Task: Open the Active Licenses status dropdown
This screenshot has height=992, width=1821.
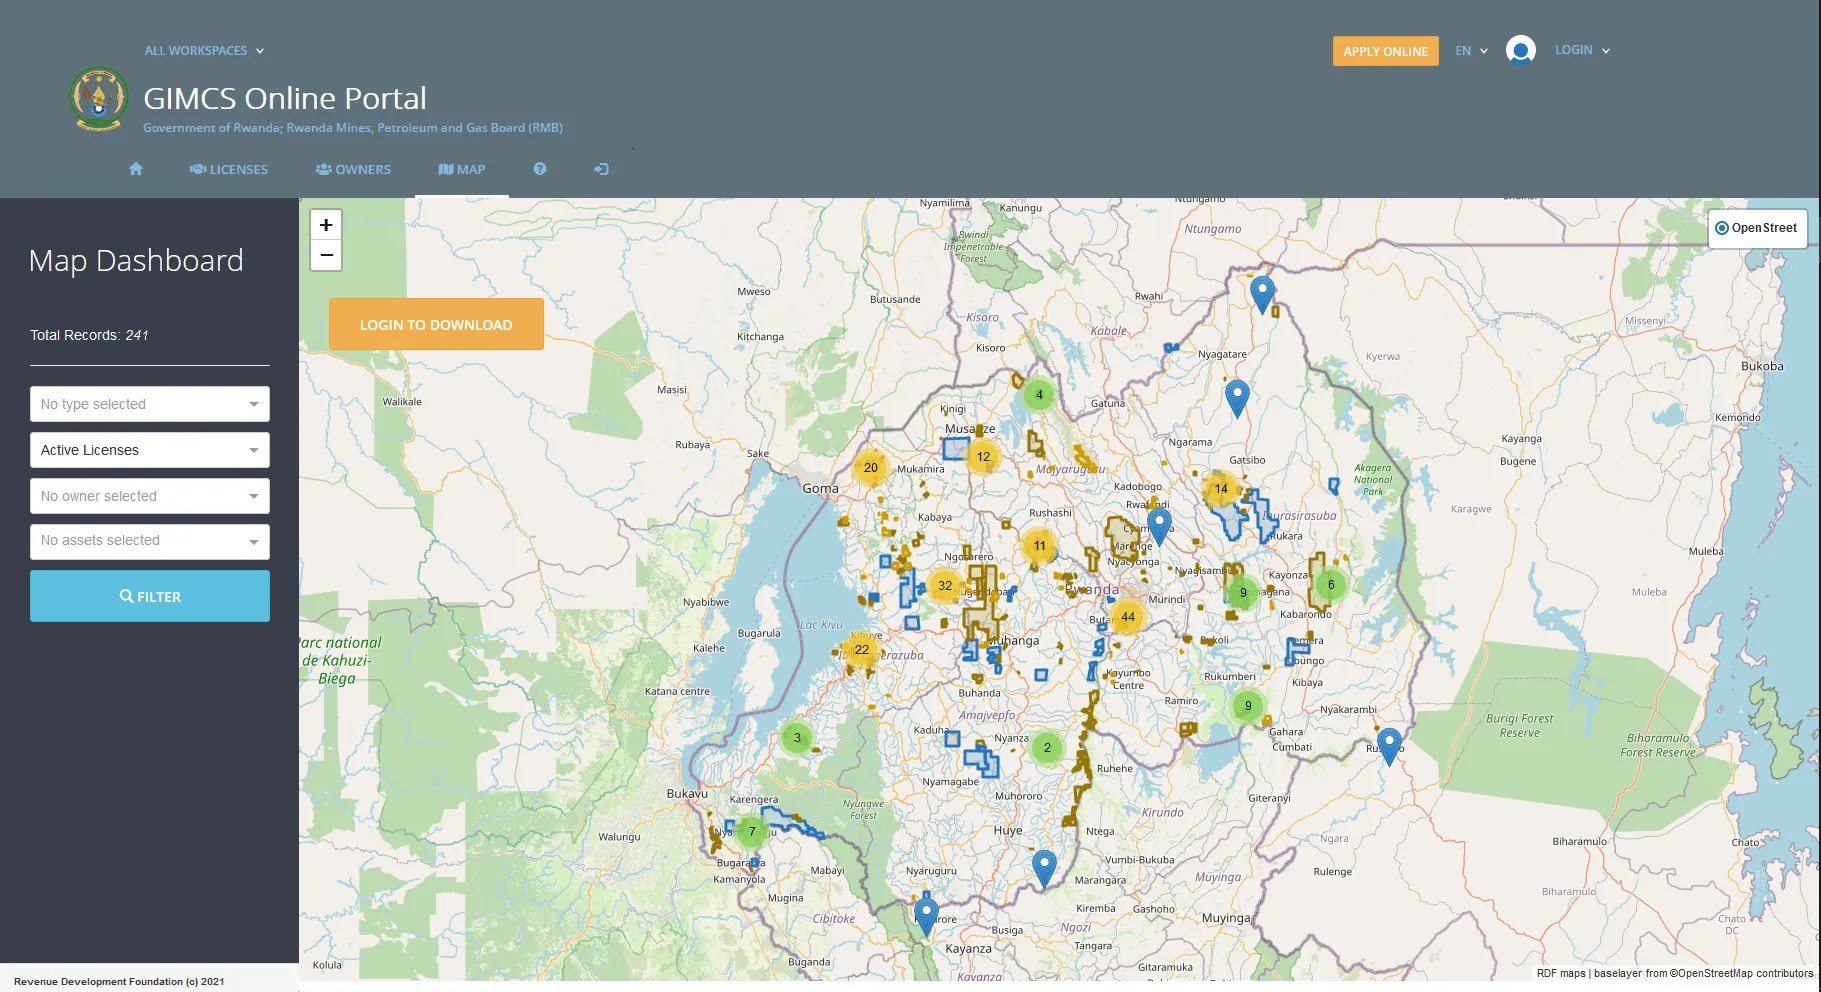Action: pos(150,450)
